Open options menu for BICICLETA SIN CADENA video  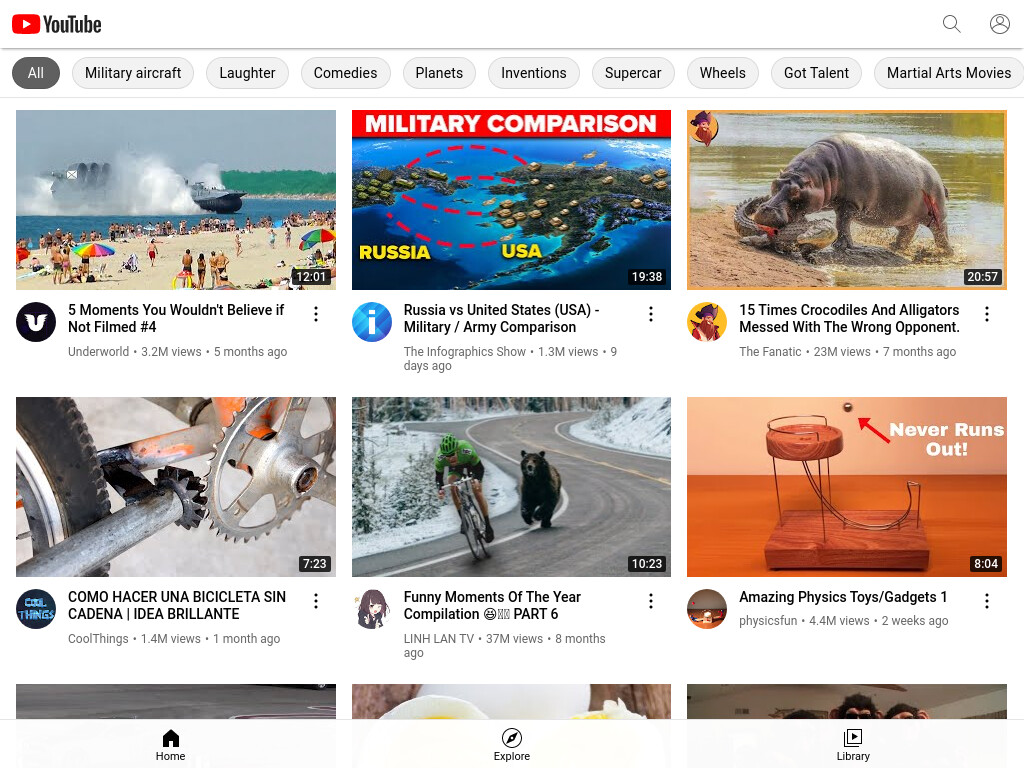315,601
